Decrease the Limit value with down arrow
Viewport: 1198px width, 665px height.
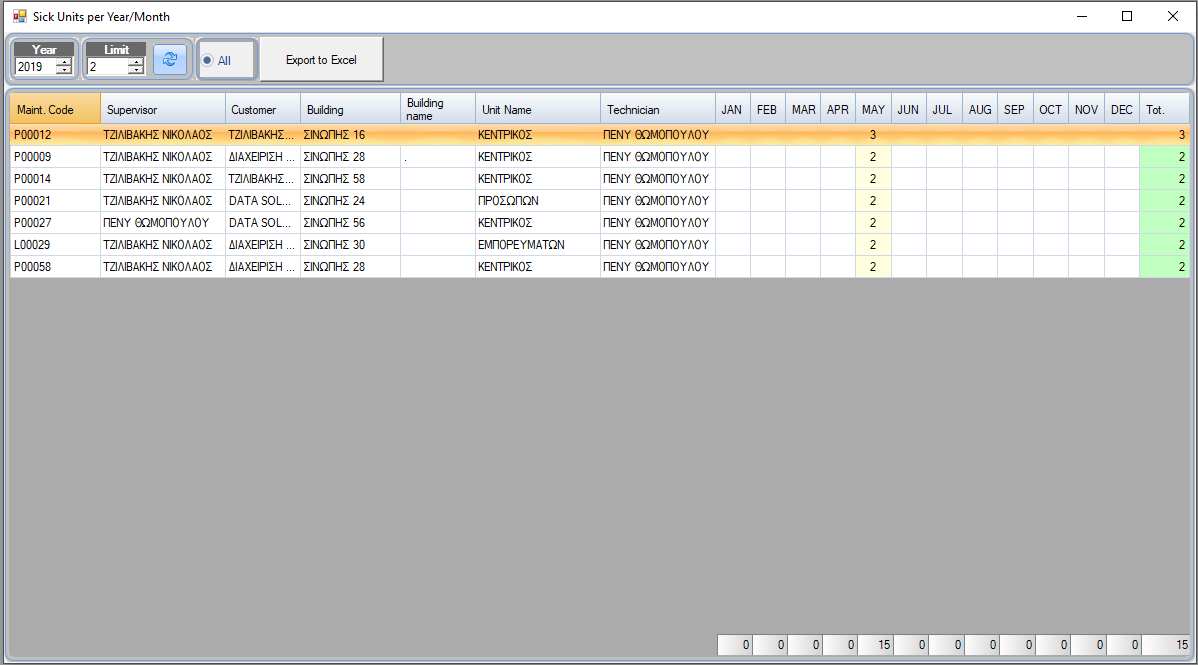[x=136, y=71]
